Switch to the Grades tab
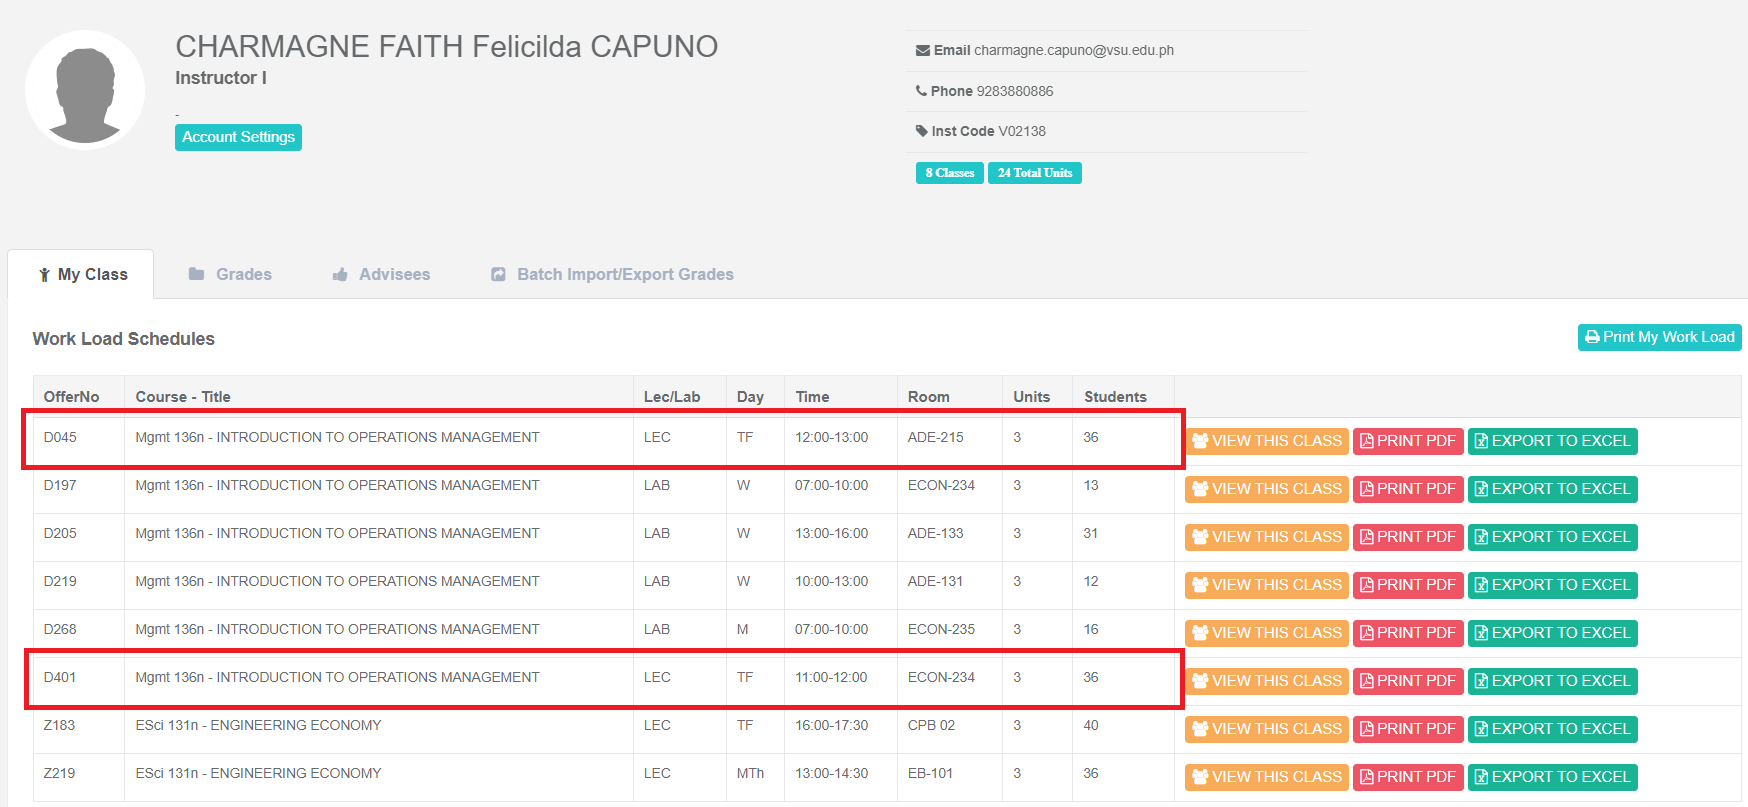 point(230,274)
